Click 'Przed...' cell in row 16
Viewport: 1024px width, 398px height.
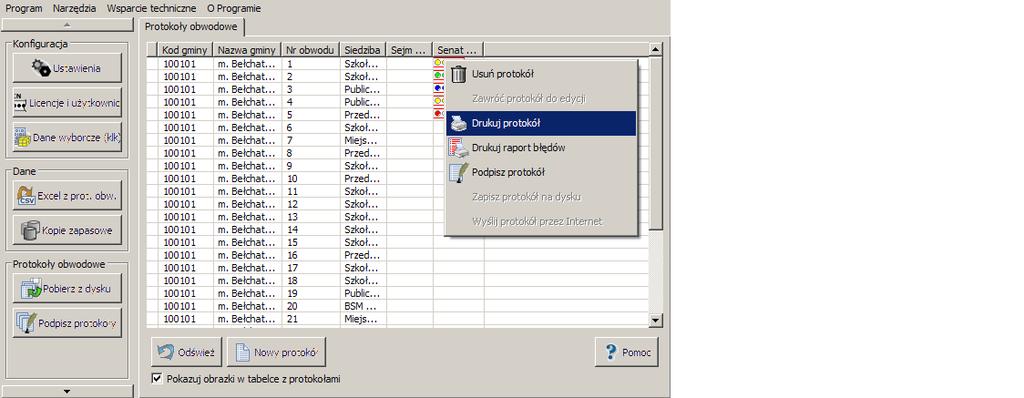coord(363,255)
